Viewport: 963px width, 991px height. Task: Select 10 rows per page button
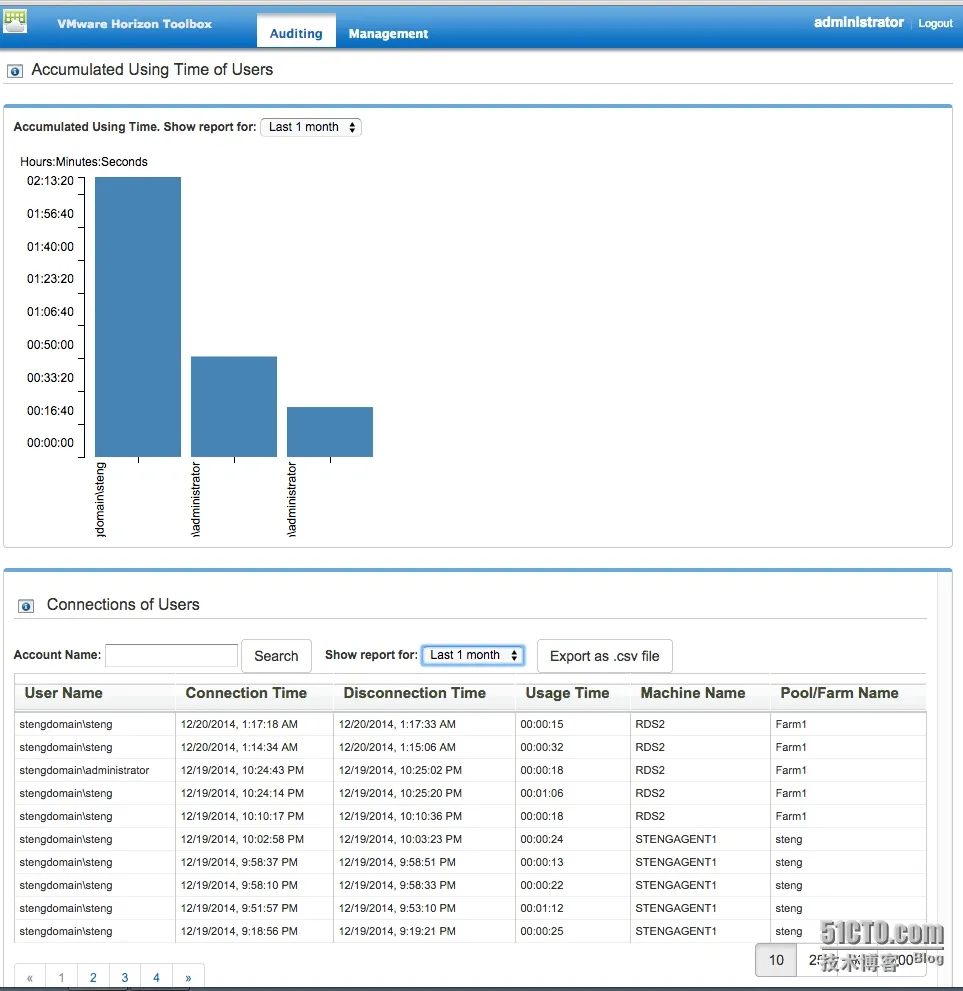tap(776, 960)
